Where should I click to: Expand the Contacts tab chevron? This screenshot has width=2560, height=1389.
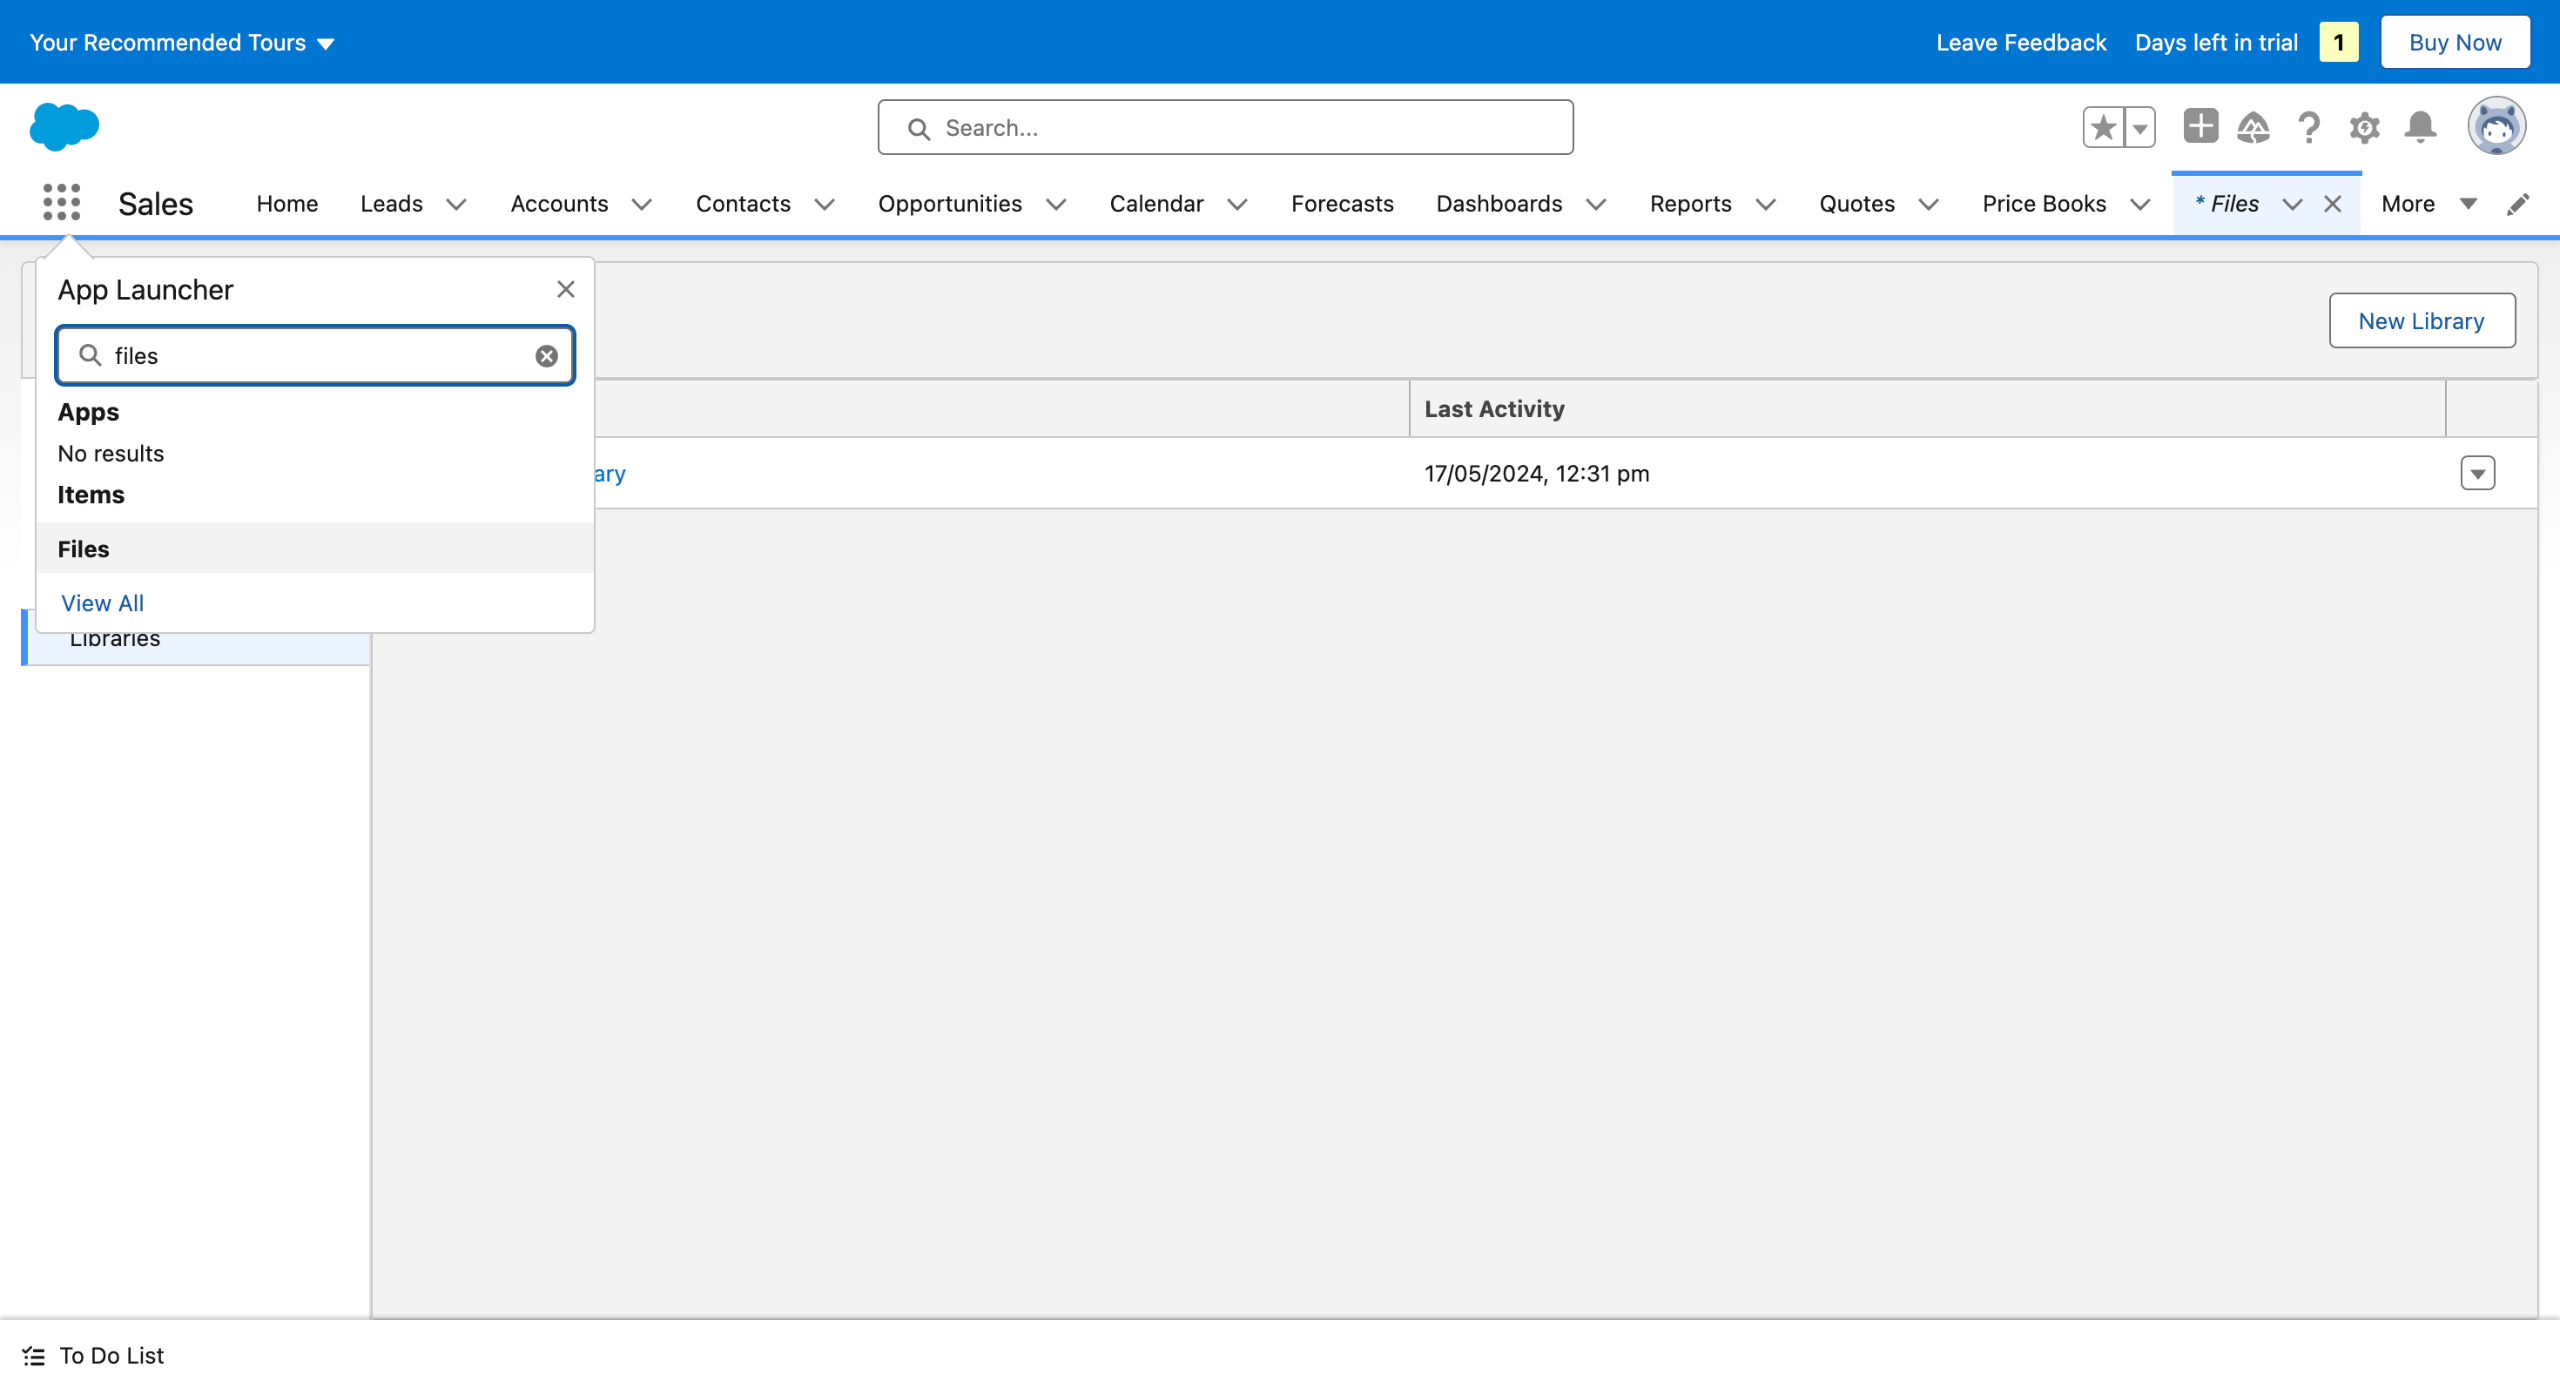coord(825,204)
